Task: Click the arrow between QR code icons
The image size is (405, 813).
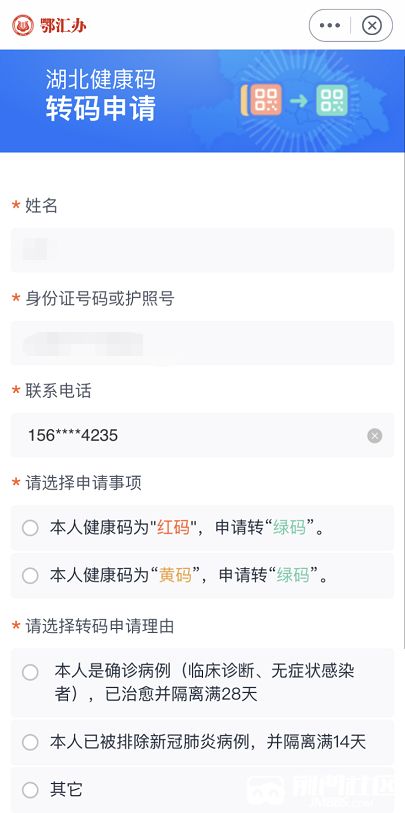Action: point(299,100)
